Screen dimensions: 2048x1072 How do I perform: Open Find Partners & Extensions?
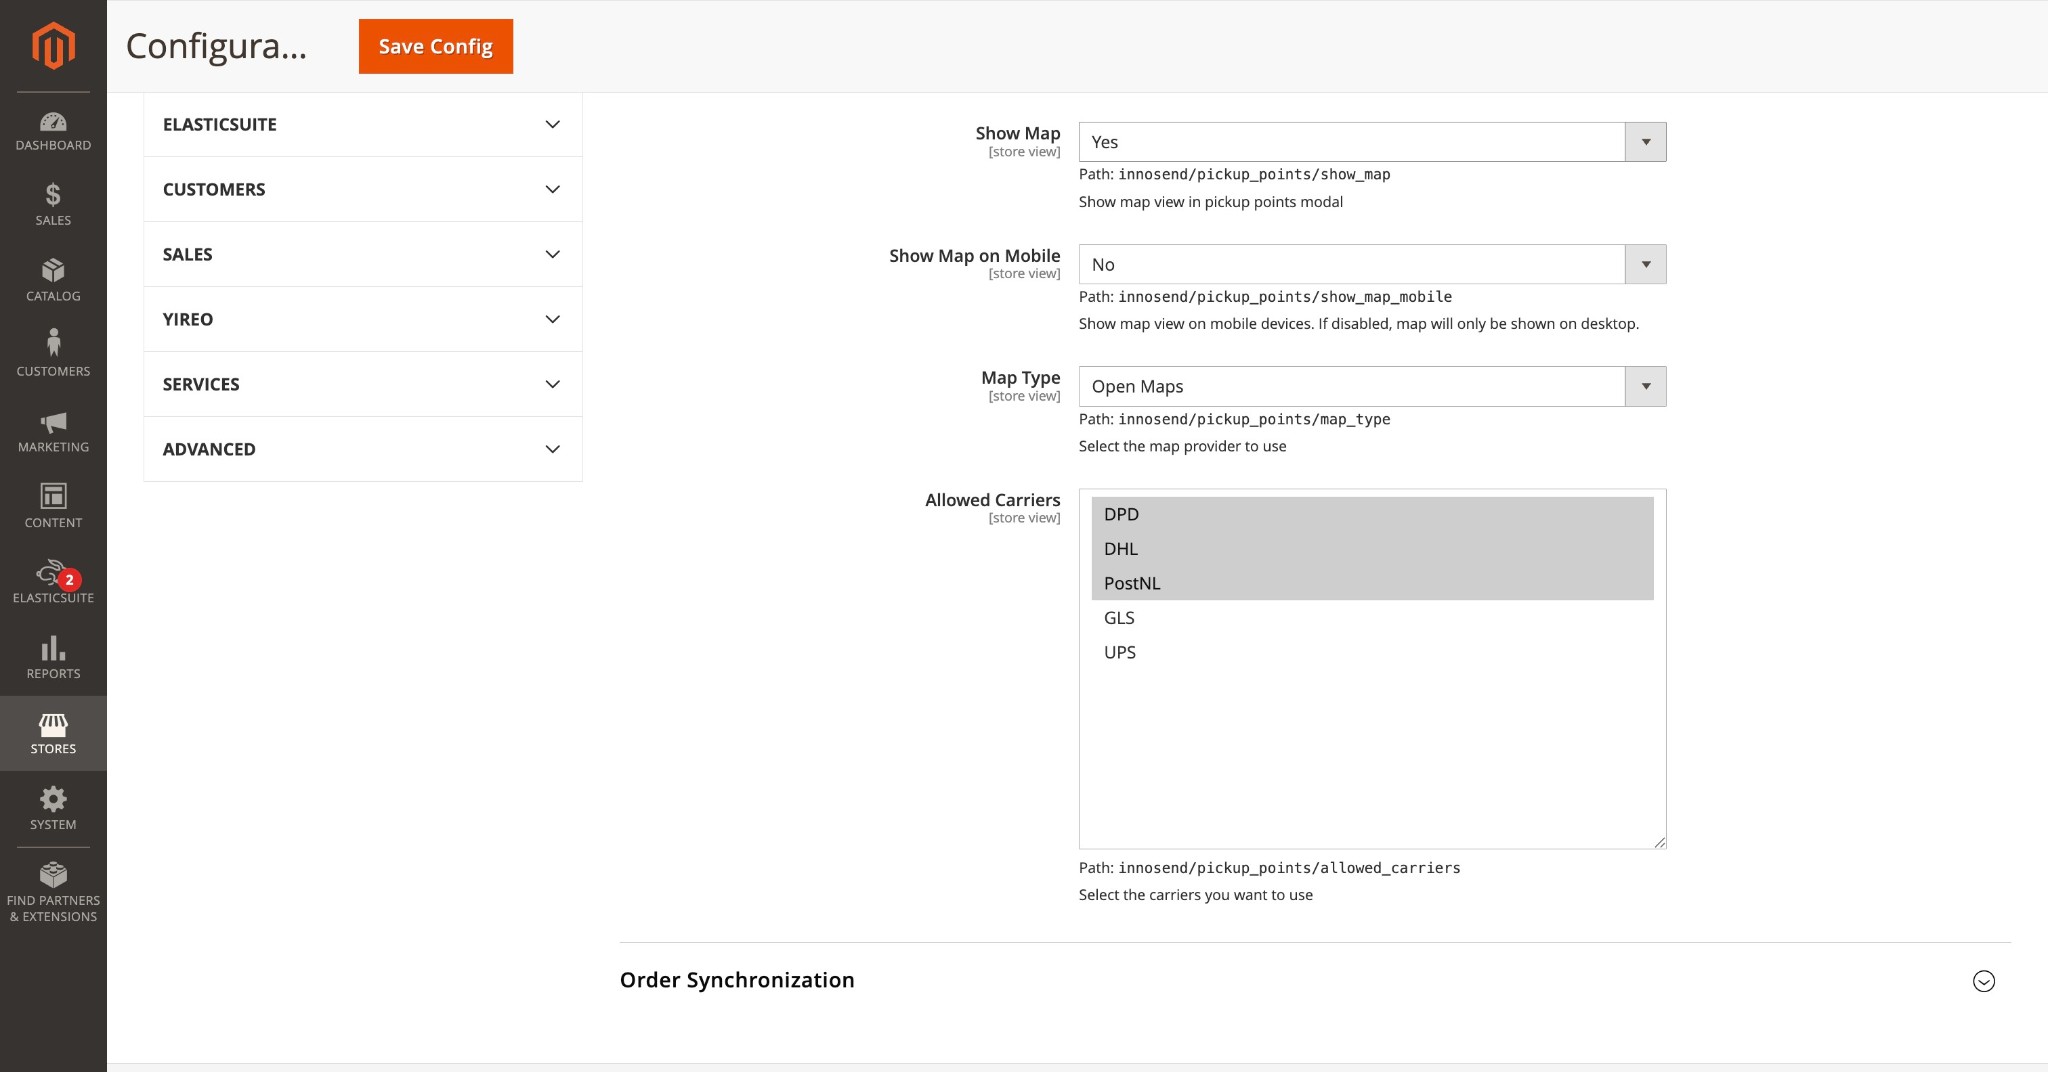point(53,885)
